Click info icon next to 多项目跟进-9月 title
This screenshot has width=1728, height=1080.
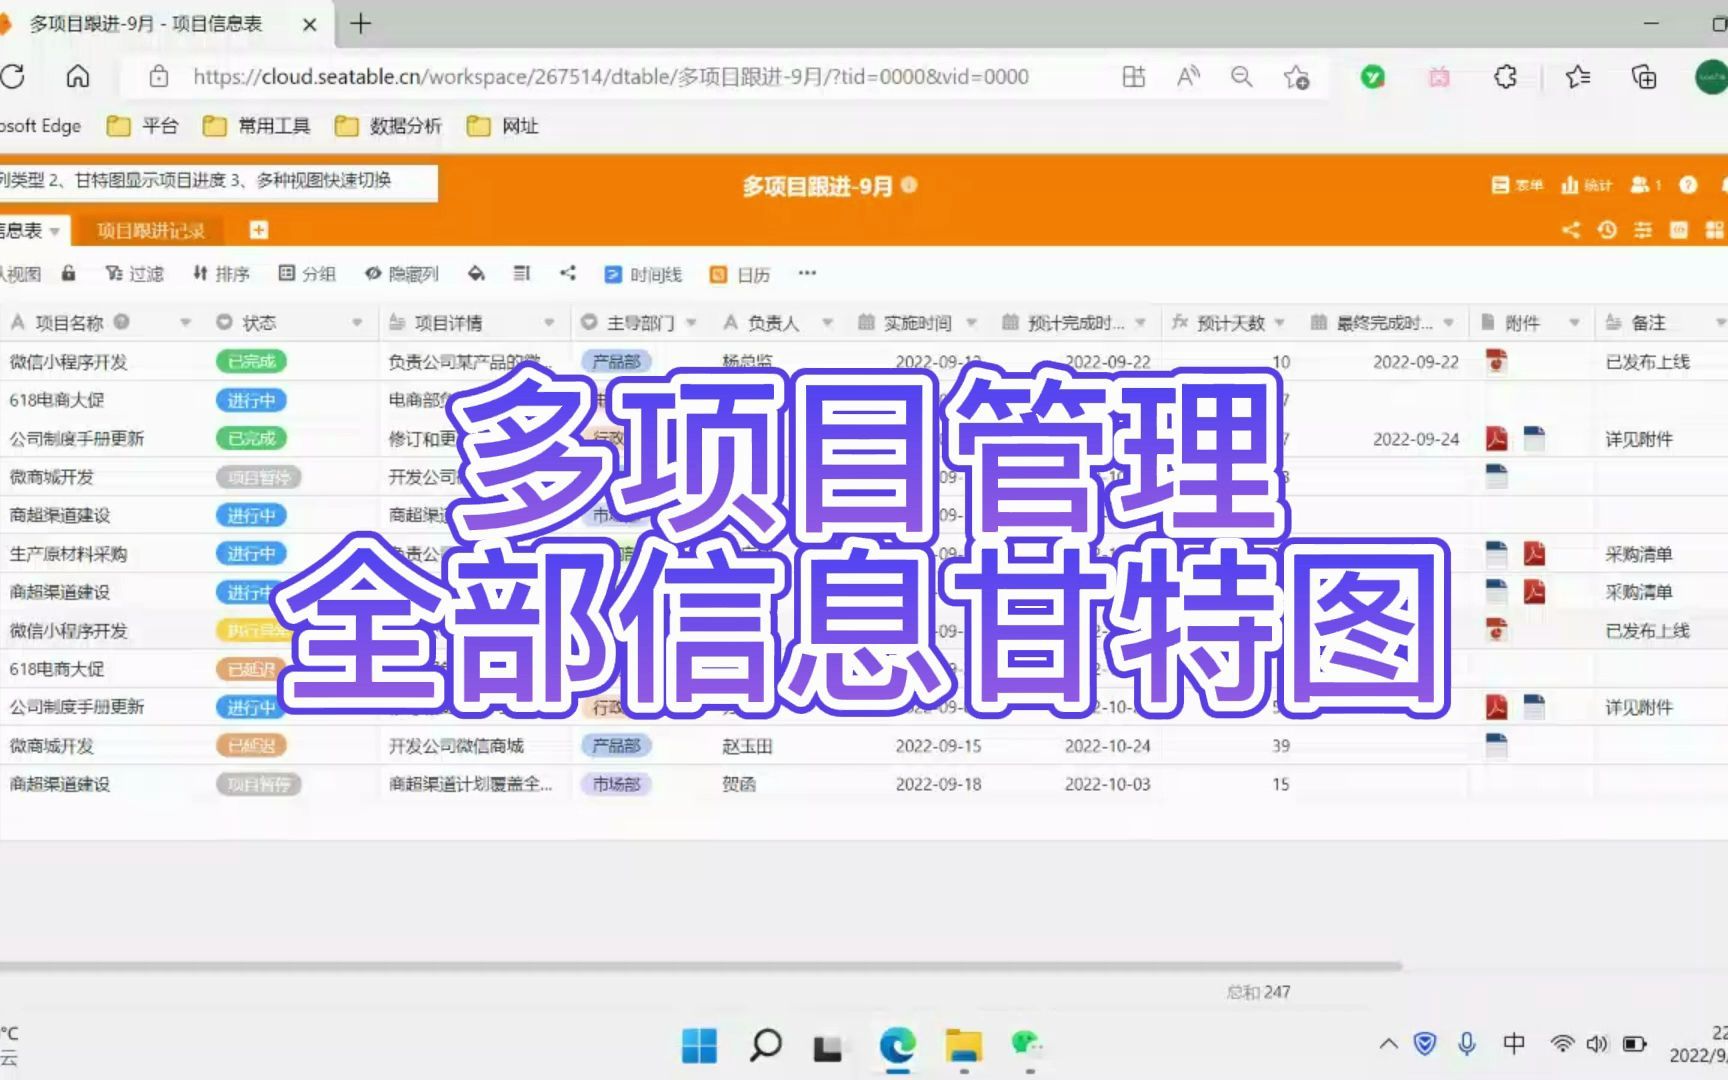click(x=909, y=185)
